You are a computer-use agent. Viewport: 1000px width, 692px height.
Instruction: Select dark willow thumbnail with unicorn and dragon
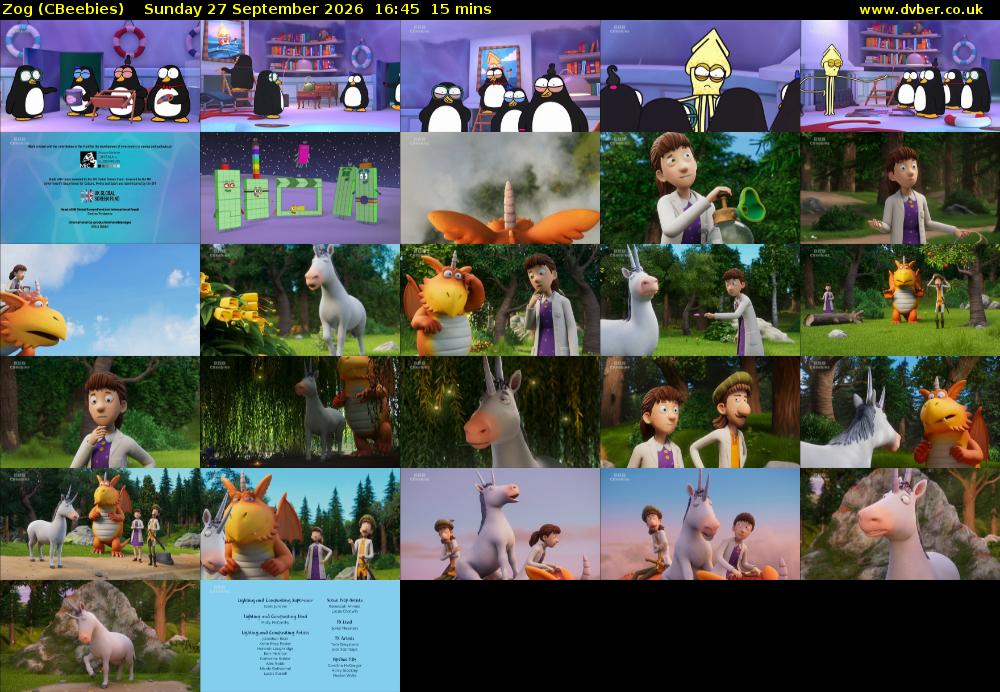click(x=300, y=412)
